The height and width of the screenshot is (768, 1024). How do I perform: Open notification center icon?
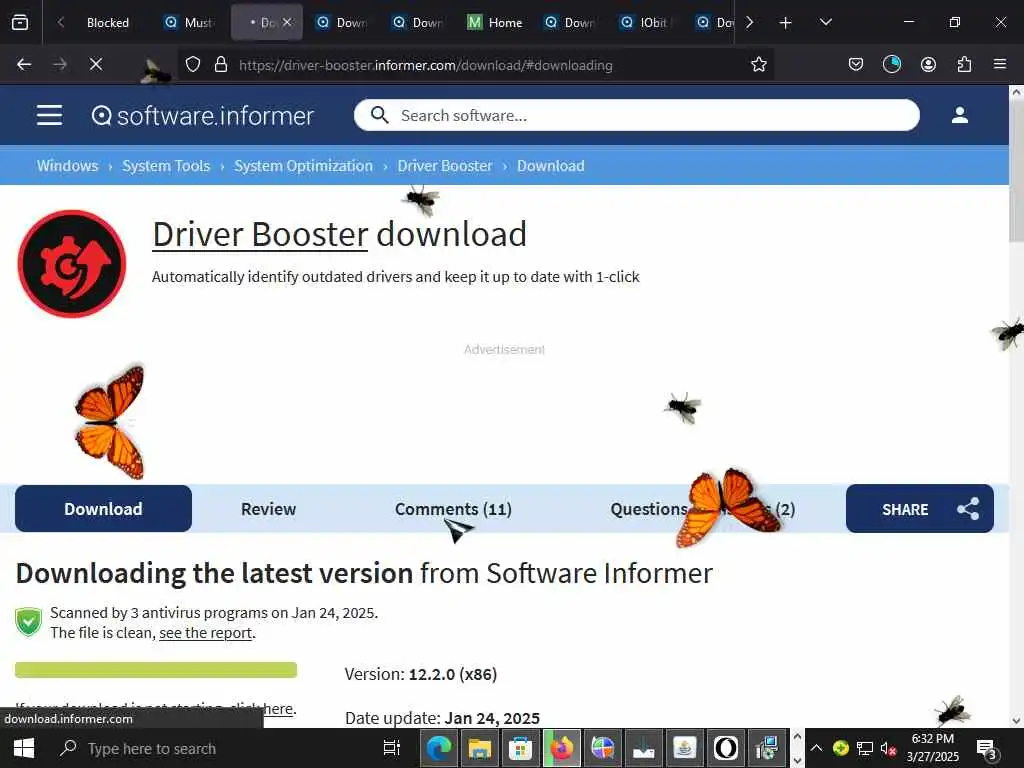coord(985,748)
